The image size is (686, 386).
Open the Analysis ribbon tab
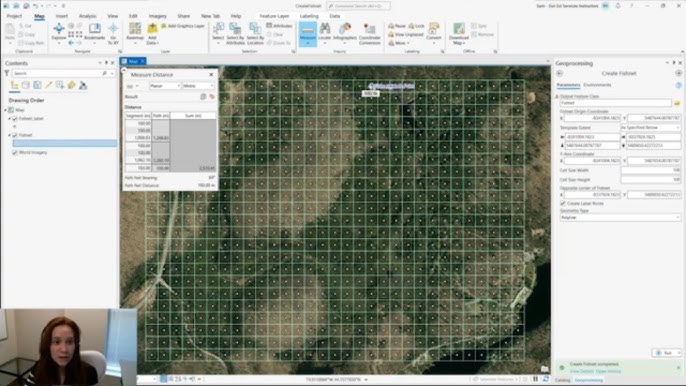(x=87, y=16)
